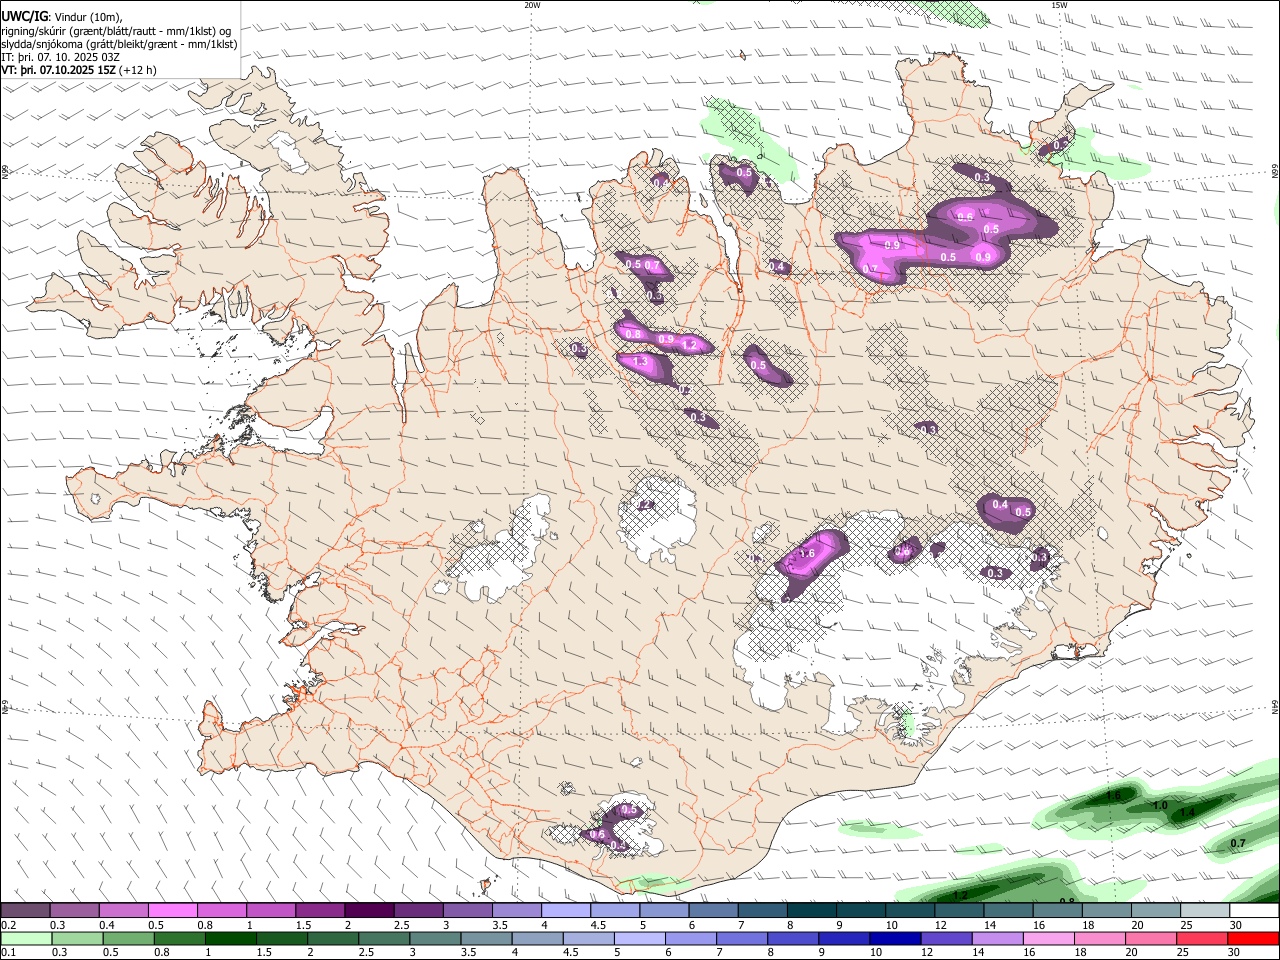This screenshot has height=960, width=1280.
Task: Pick pink lower swatch between 18 and 20
Action: point(1100,939)
